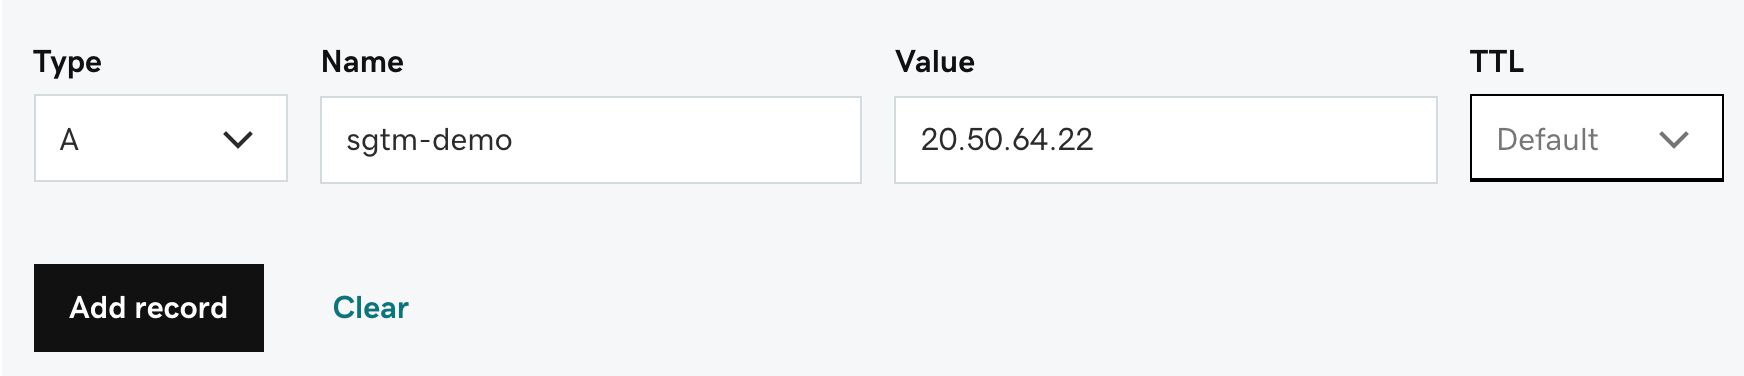Click the Name field label
Image resolution: width=1744 pixels, height=376 pixels.
pyautogui.click(x=363, y=62)
